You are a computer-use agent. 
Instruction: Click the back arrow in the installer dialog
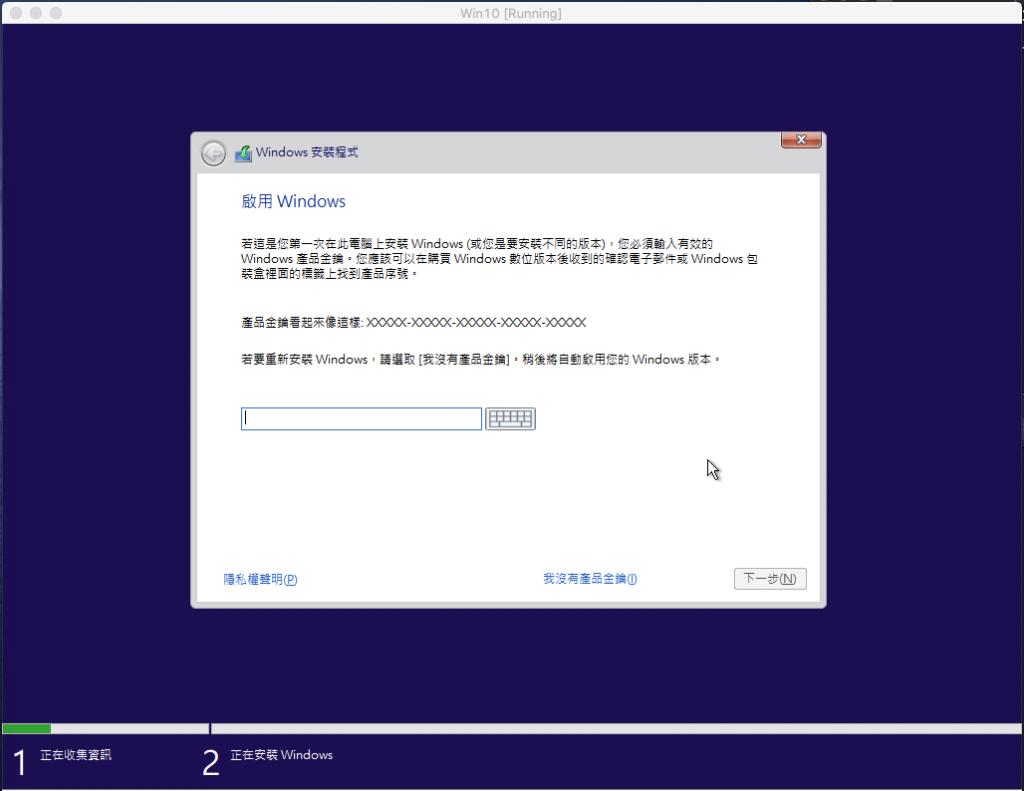pyautogui.click(x=213, y=152)
